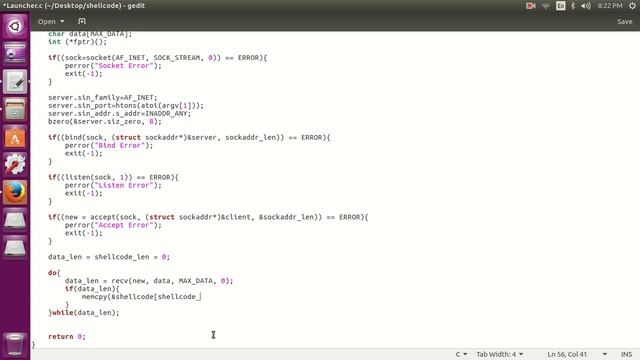
Task: Click the 'if(data_len){' line
Action: tap(92, 289)
